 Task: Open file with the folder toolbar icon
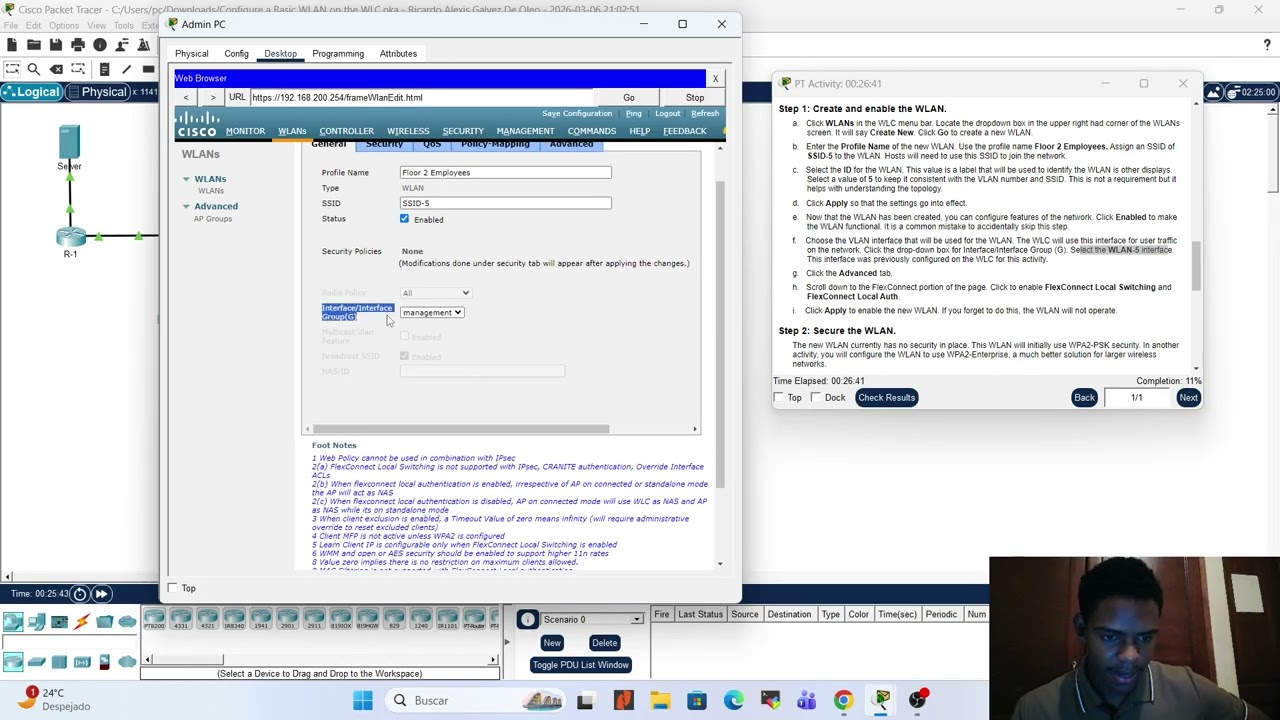coord(34,45)
